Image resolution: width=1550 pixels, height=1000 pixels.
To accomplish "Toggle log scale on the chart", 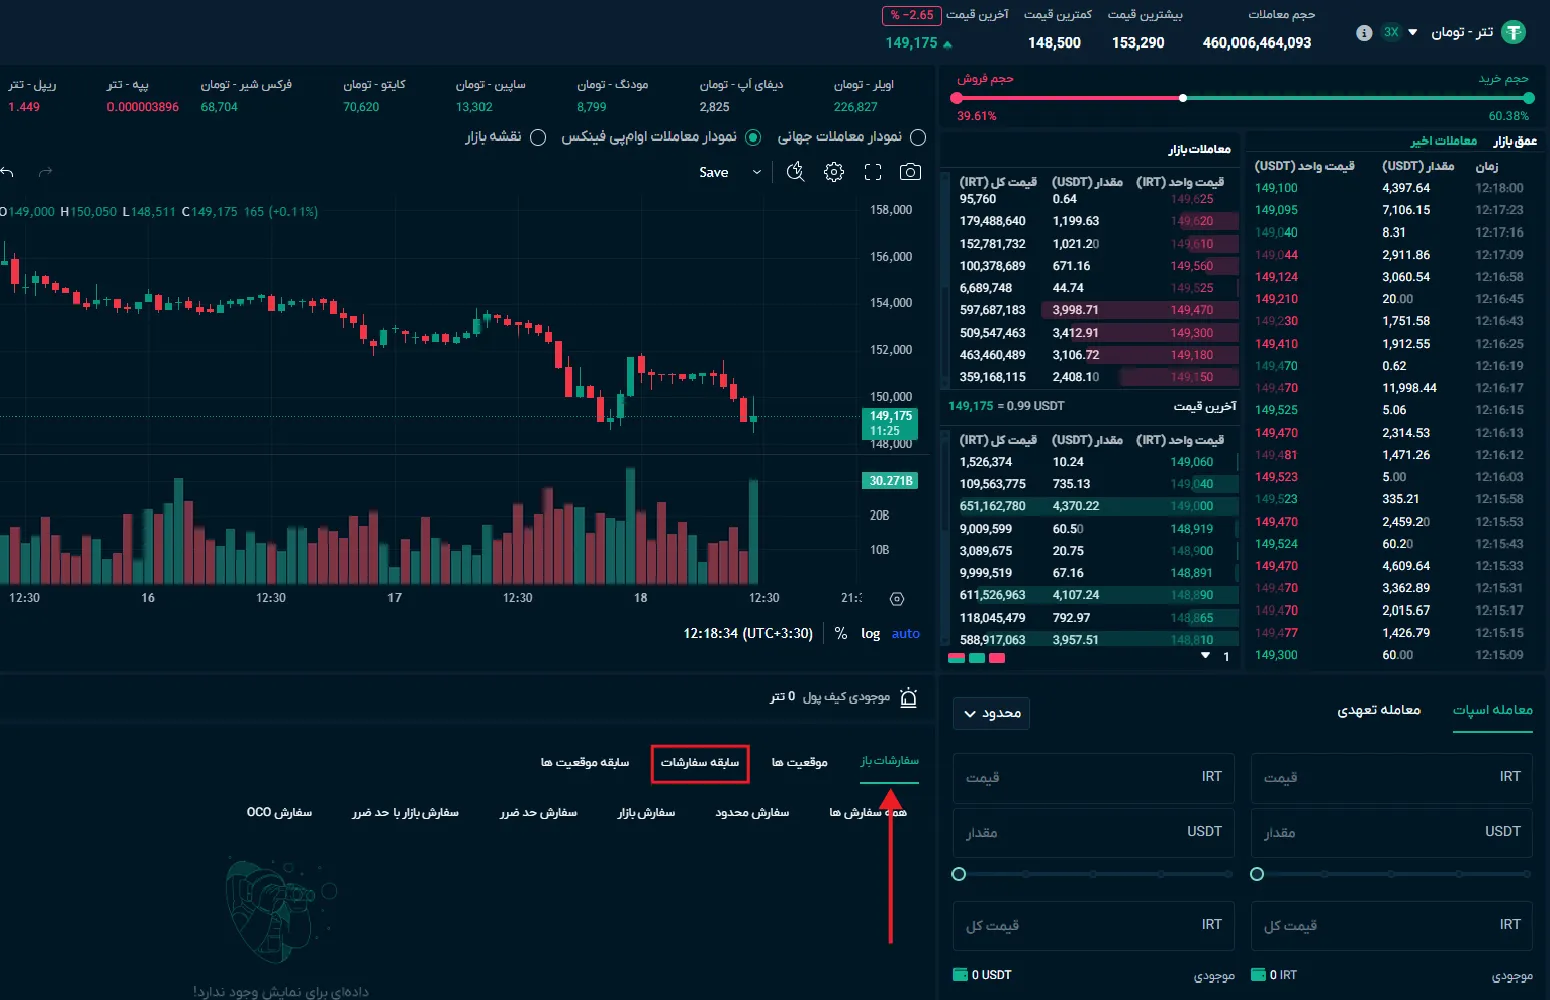I will (x=870, y=633).
